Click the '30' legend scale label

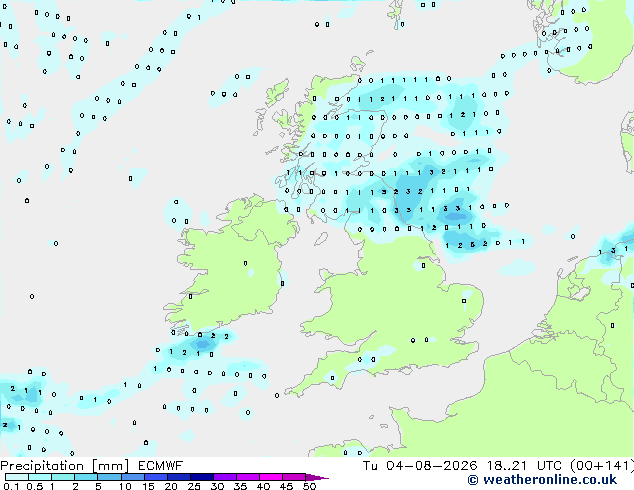click(x=217, y=486)
